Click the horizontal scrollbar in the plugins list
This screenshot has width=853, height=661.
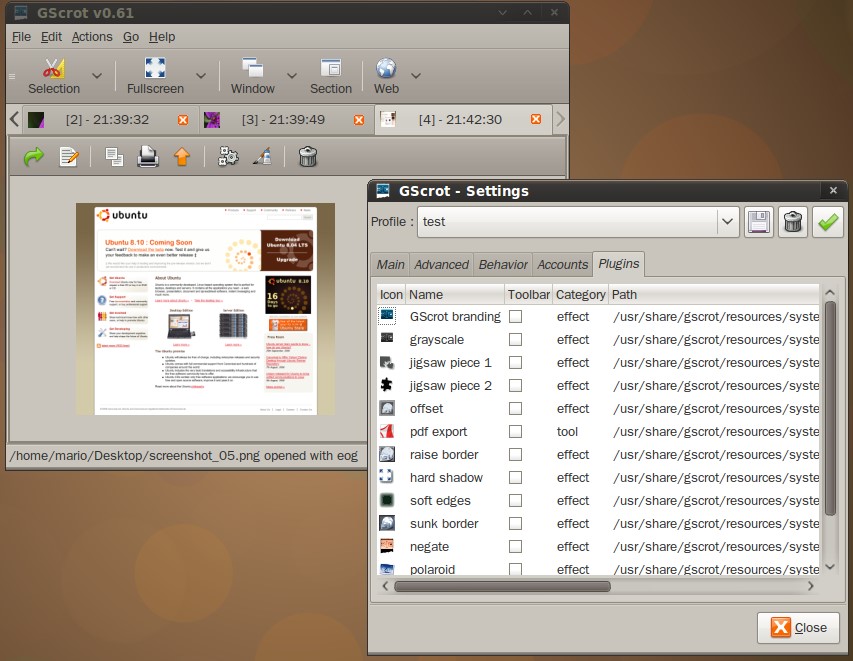point(502,587)
